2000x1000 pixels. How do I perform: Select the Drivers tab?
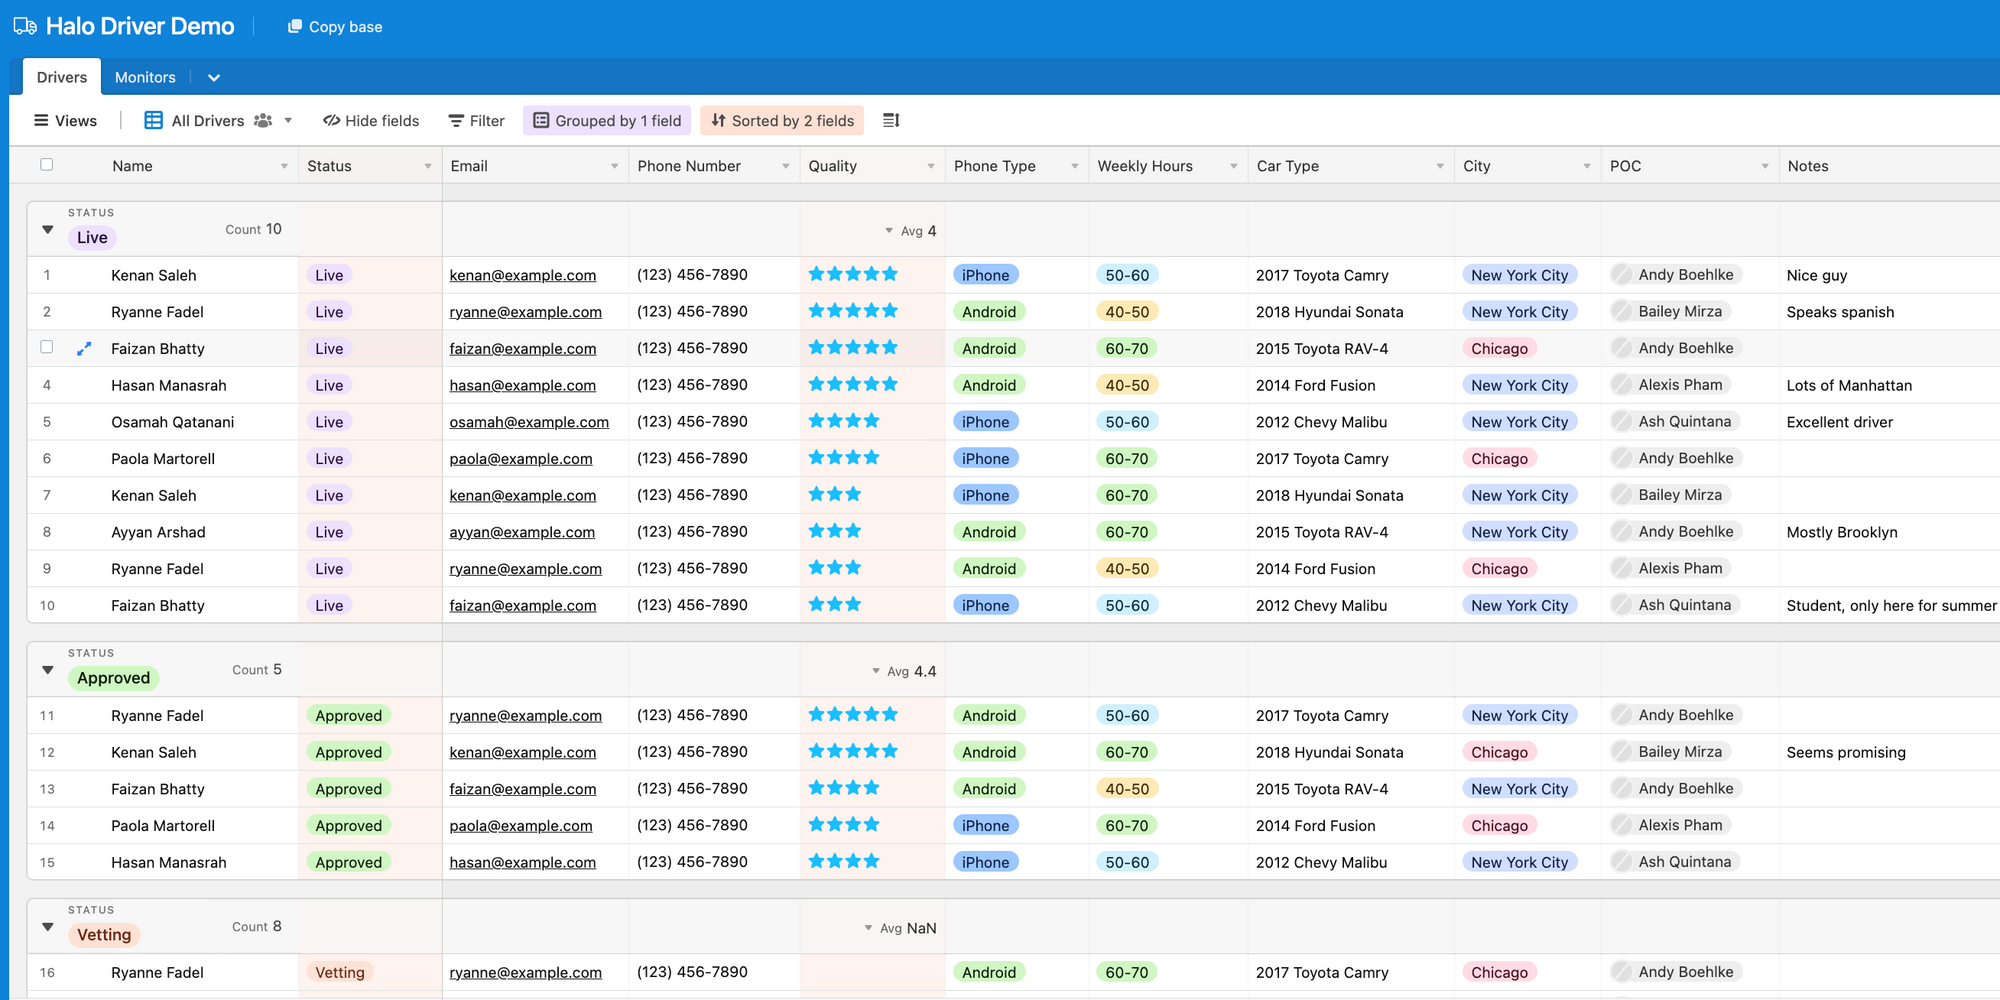tap(60, 77)
